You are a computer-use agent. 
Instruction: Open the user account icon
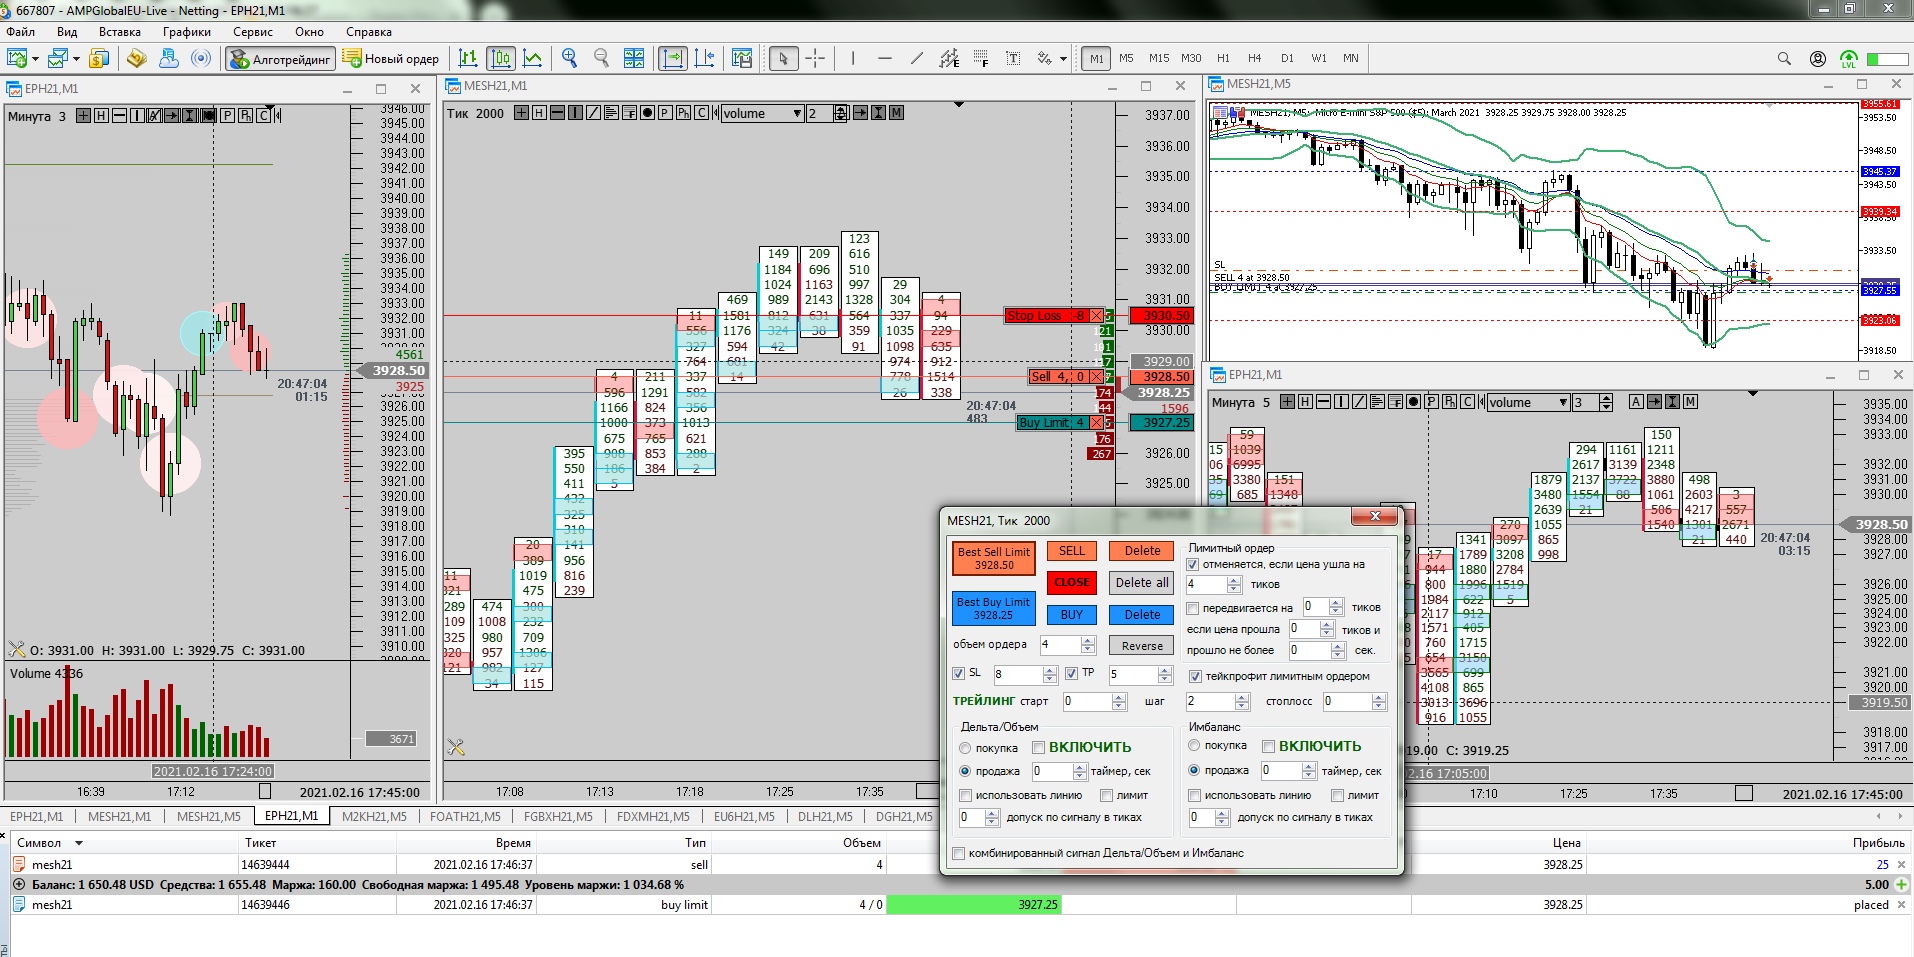click(1818, 59)
